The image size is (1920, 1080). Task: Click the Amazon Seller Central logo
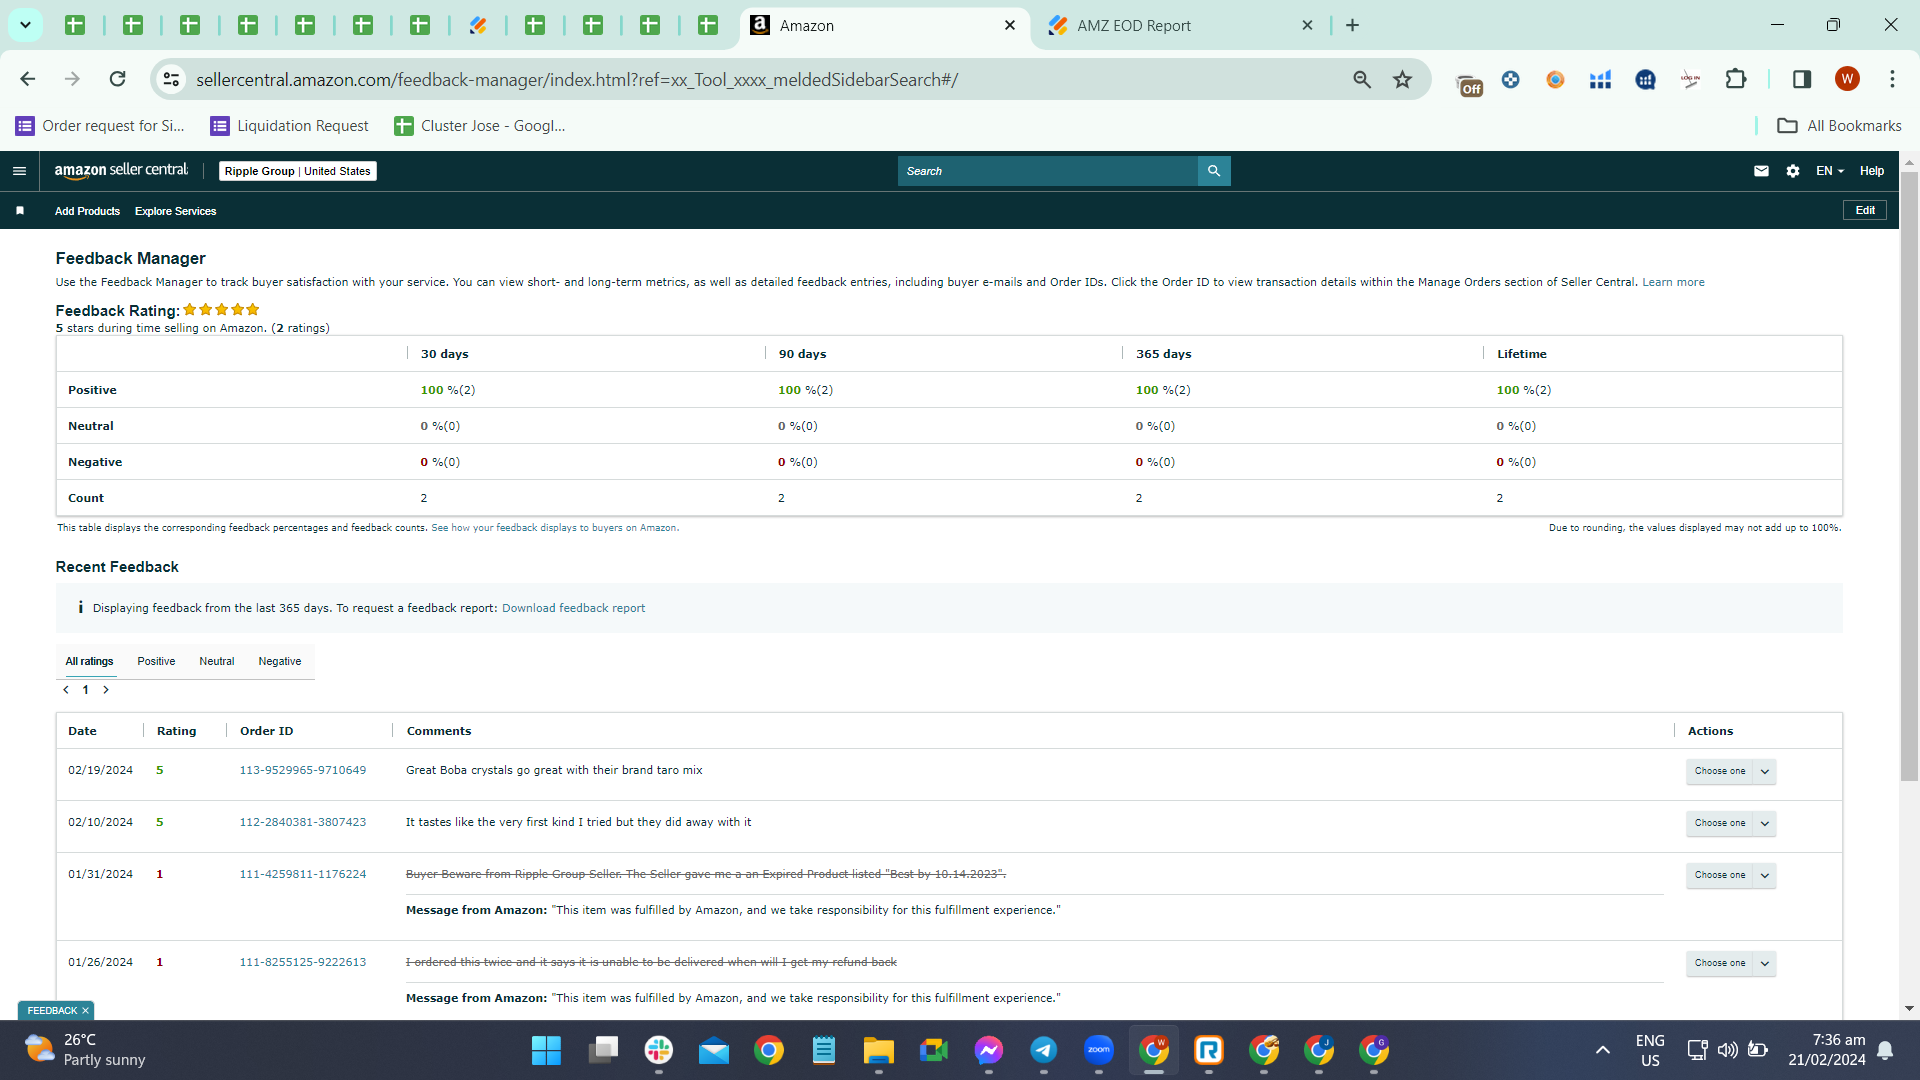tap(121, 171)
